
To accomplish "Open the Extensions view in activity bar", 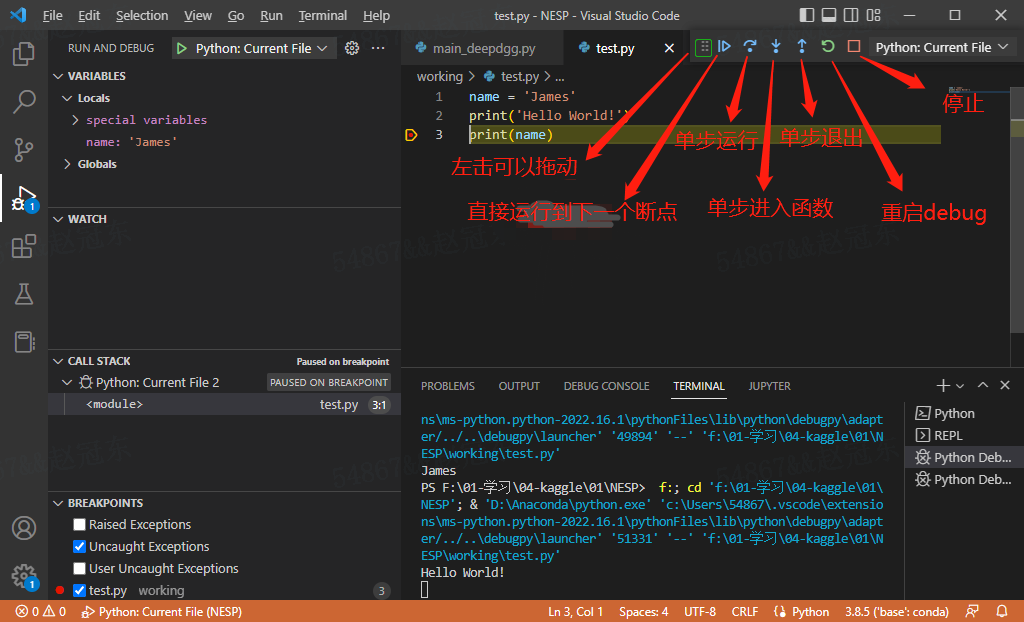I will point(24,246).
